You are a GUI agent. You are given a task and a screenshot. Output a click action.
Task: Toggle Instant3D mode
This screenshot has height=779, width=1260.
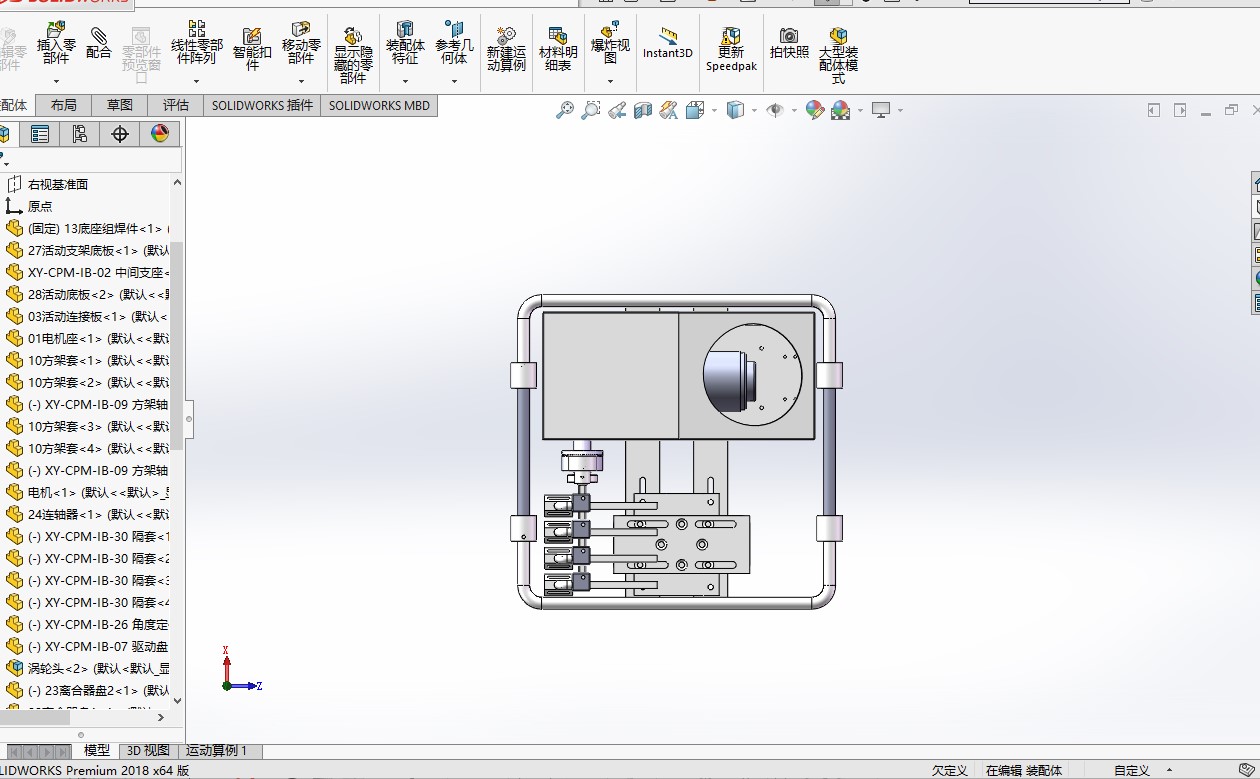pos(667,44)
